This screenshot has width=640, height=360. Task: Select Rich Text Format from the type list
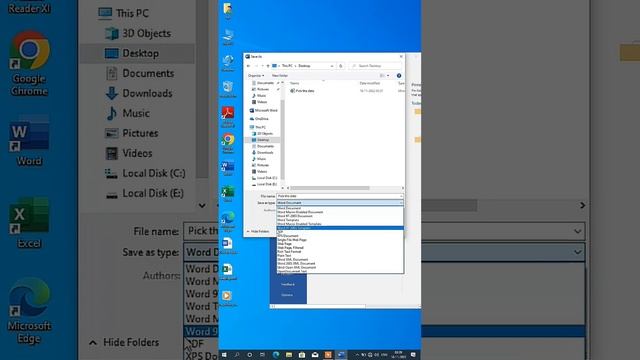point(340,252)
